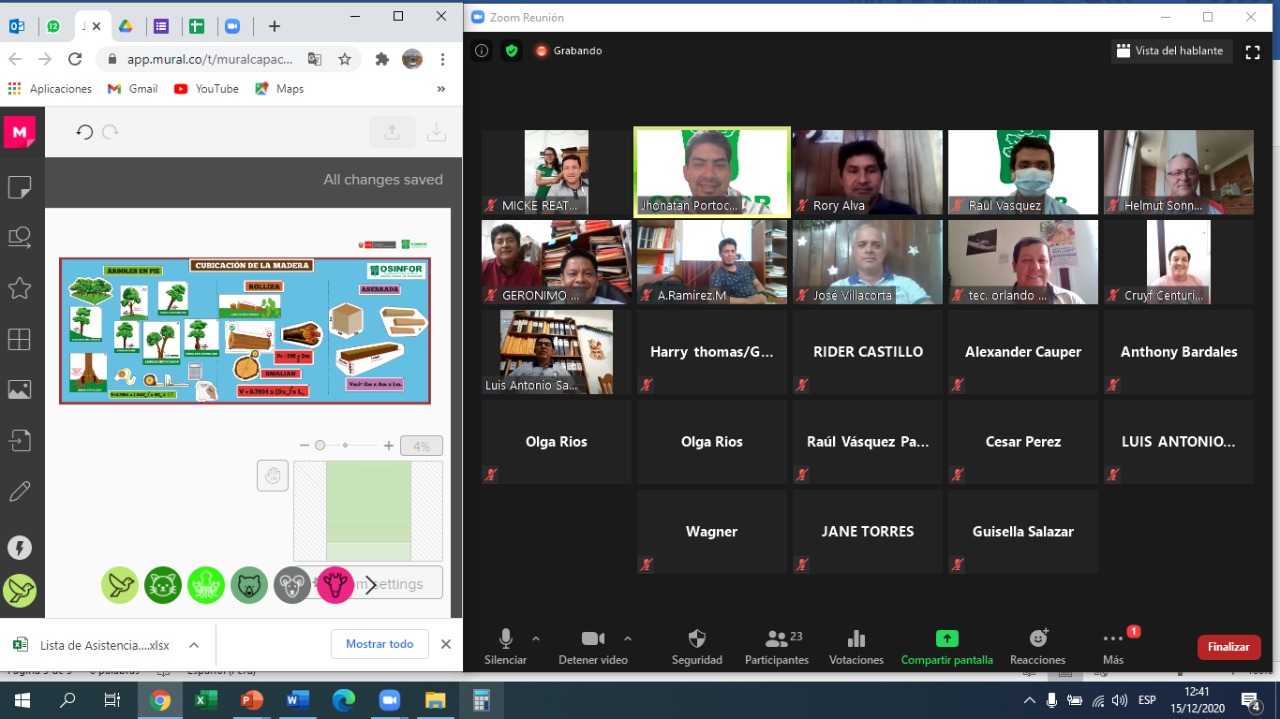Click the Mural minimap overview
This screenshot has height=719, width=1280.
click(x=368, y=511)
